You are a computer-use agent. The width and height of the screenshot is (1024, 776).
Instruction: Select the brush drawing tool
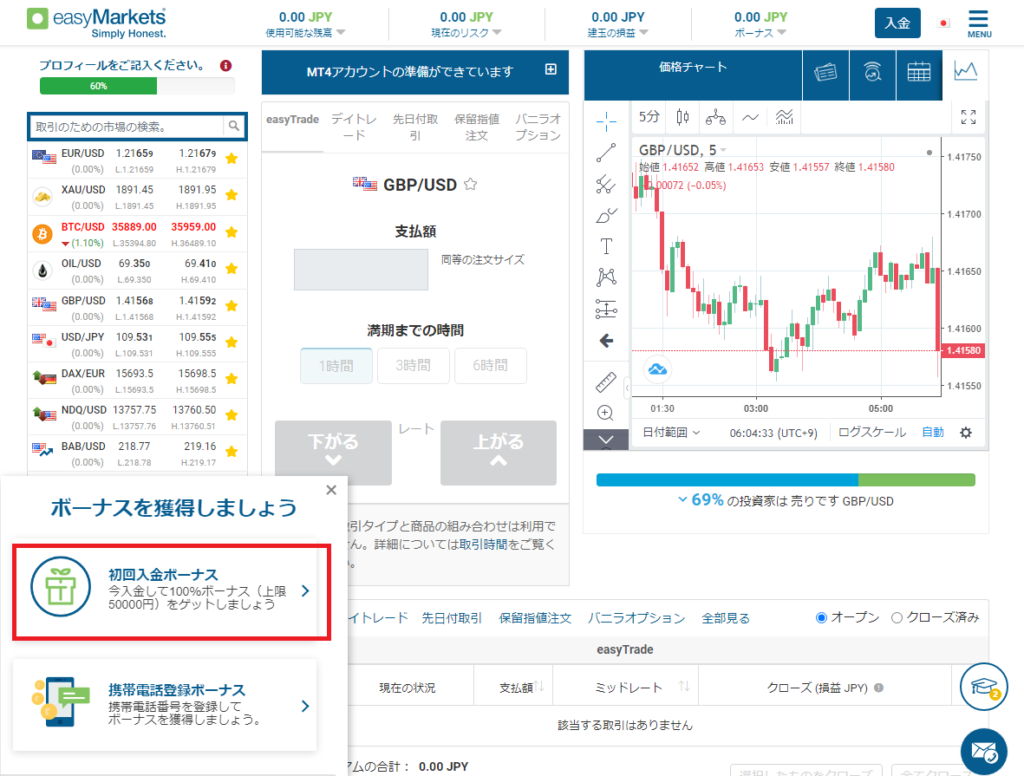coord(606,216)
